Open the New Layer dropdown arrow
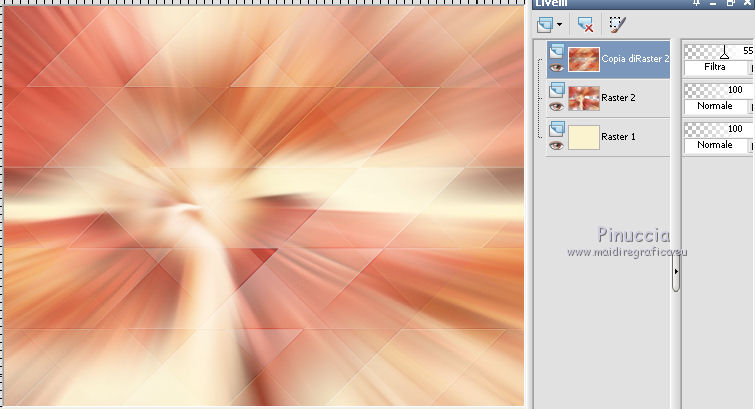This screenshot has width=755, height=409. pyautogui.click(x=560, y=24)
